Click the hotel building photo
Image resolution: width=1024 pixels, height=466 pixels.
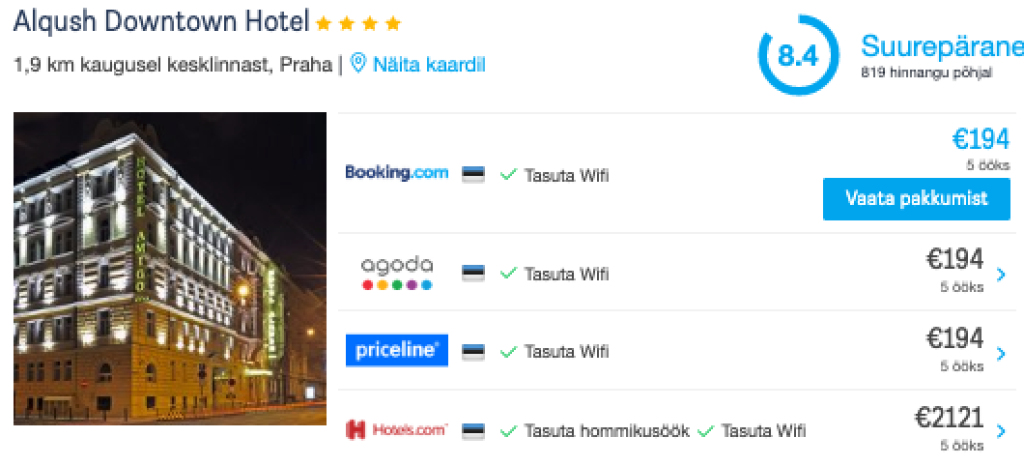pyautogui.click(x=170, y=269)
